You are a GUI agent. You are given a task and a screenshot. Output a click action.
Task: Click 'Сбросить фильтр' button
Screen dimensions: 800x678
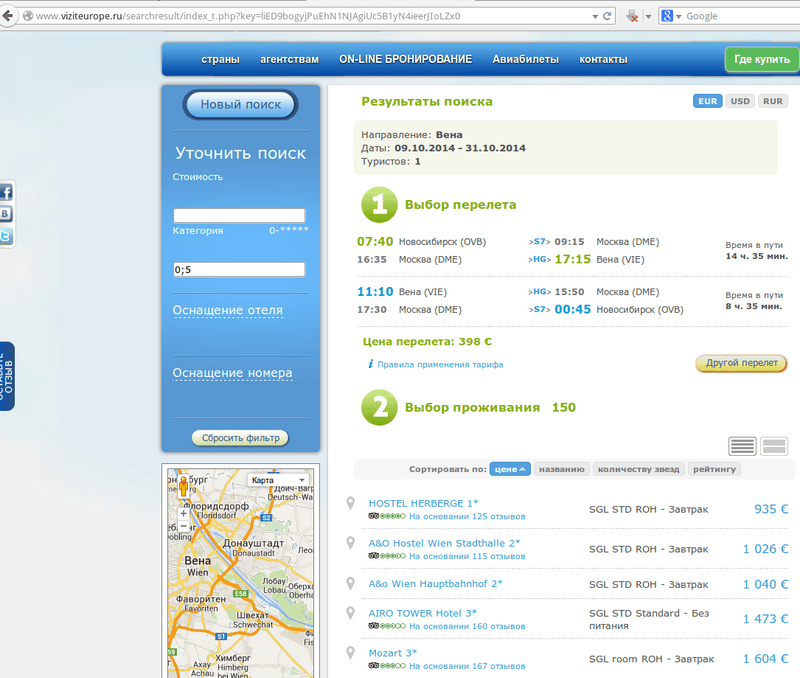pyautogui.click(x=240, y=438)
